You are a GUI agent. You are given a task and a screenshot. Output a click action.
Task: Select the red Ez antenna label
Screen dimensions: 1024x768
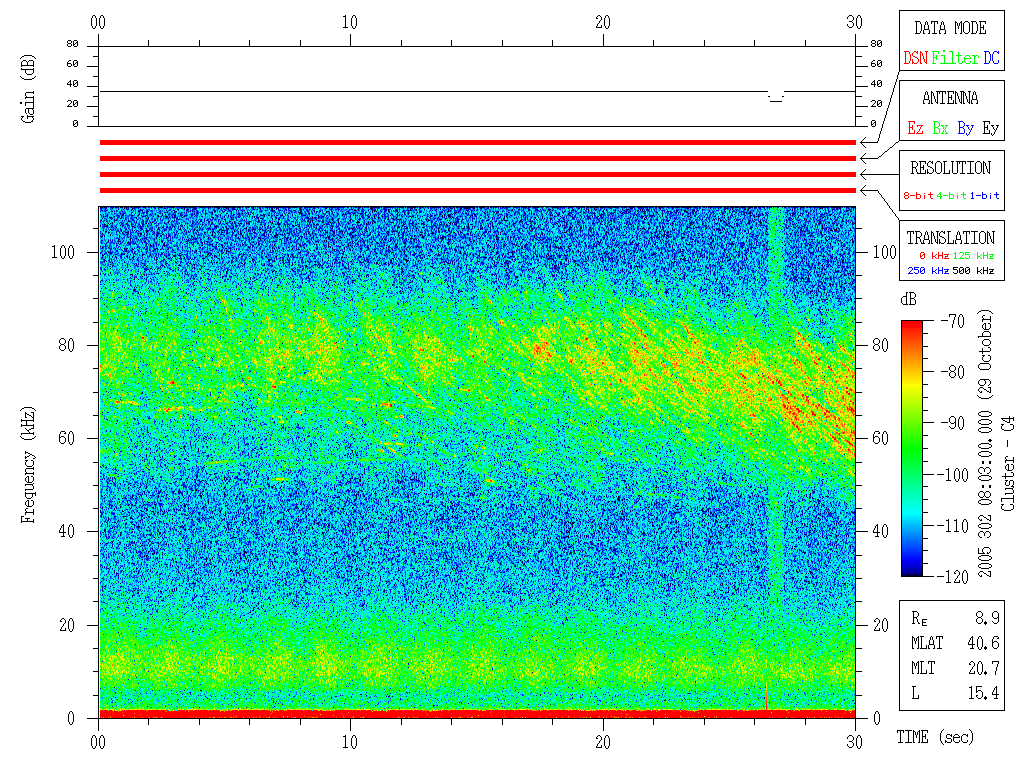tap(915, 128)
